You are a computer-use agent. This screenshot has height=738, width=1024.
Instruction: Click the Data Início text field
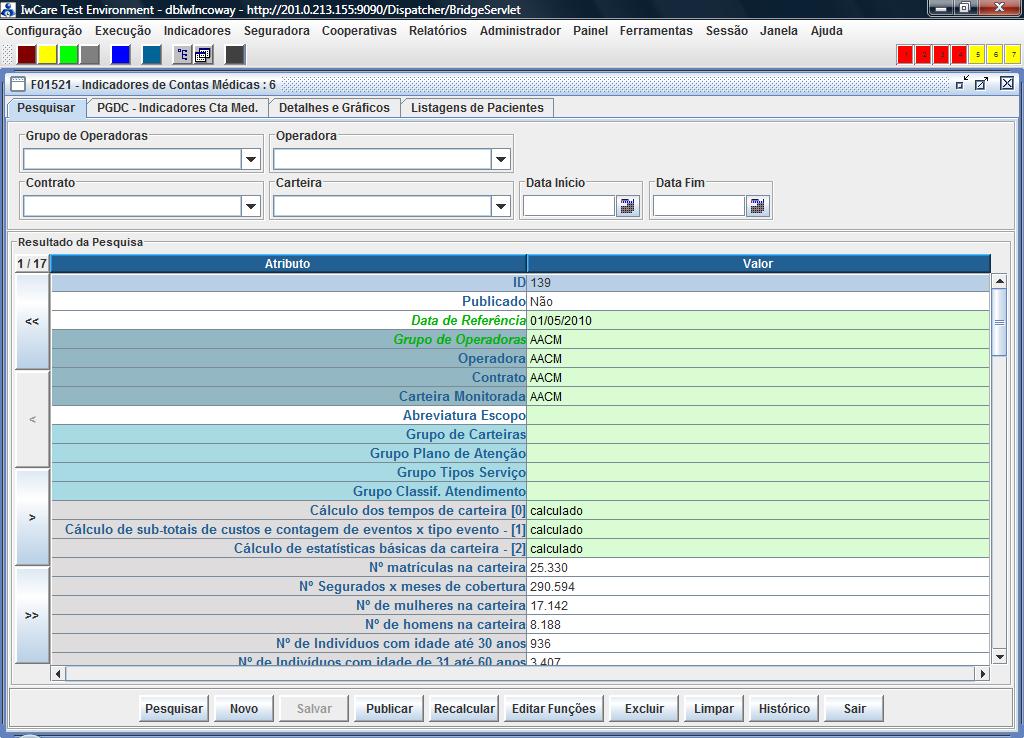[x=568, y=206]
